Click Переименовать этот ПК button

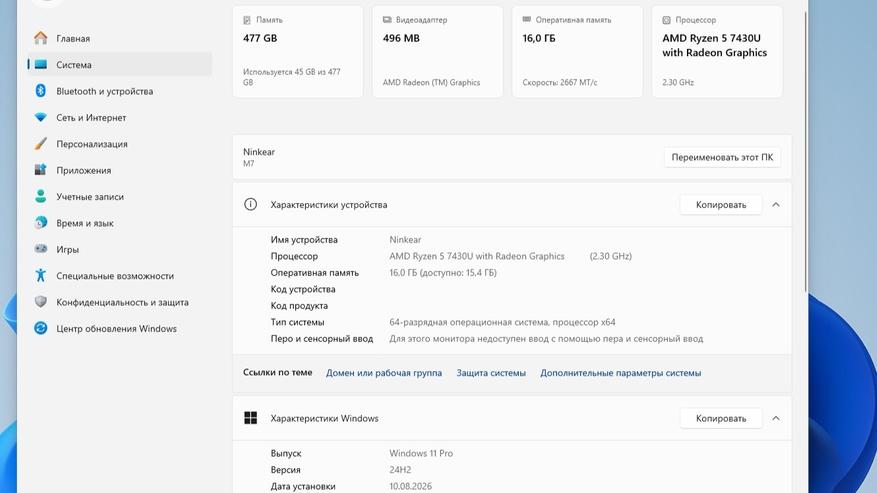[x=722, y=157]
